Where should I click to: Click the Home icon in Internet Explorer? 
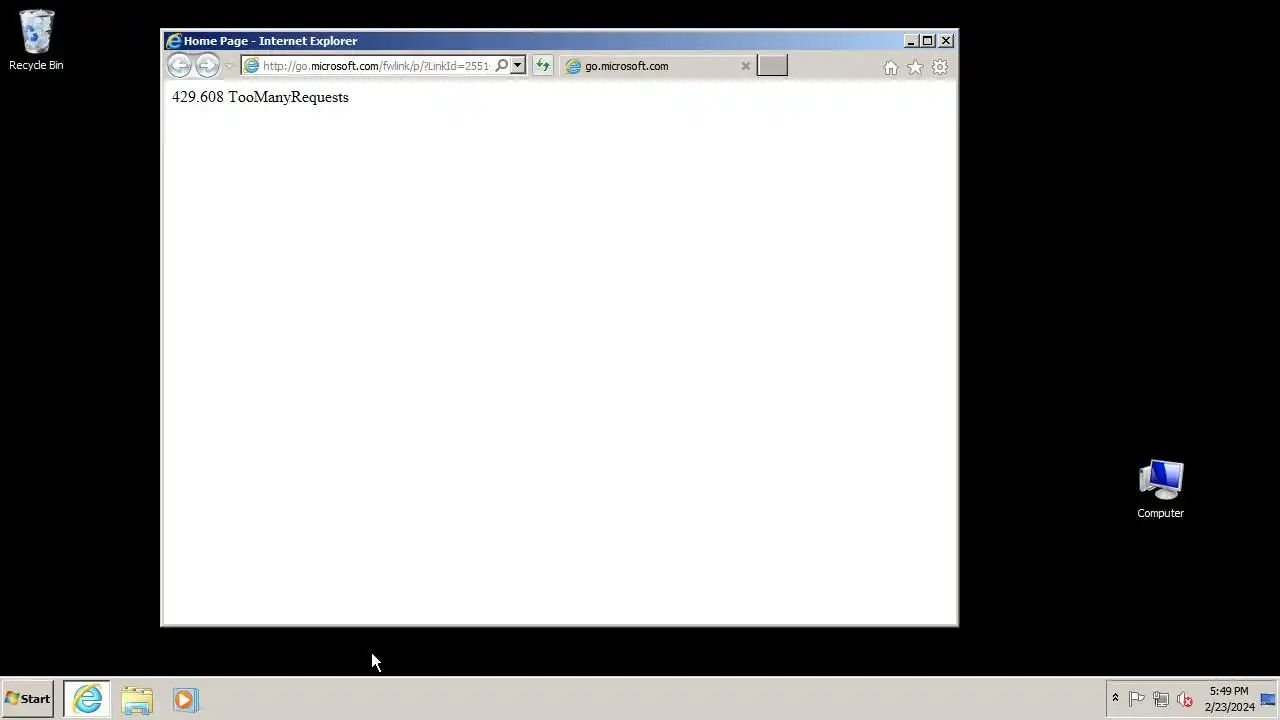[891, 67]
